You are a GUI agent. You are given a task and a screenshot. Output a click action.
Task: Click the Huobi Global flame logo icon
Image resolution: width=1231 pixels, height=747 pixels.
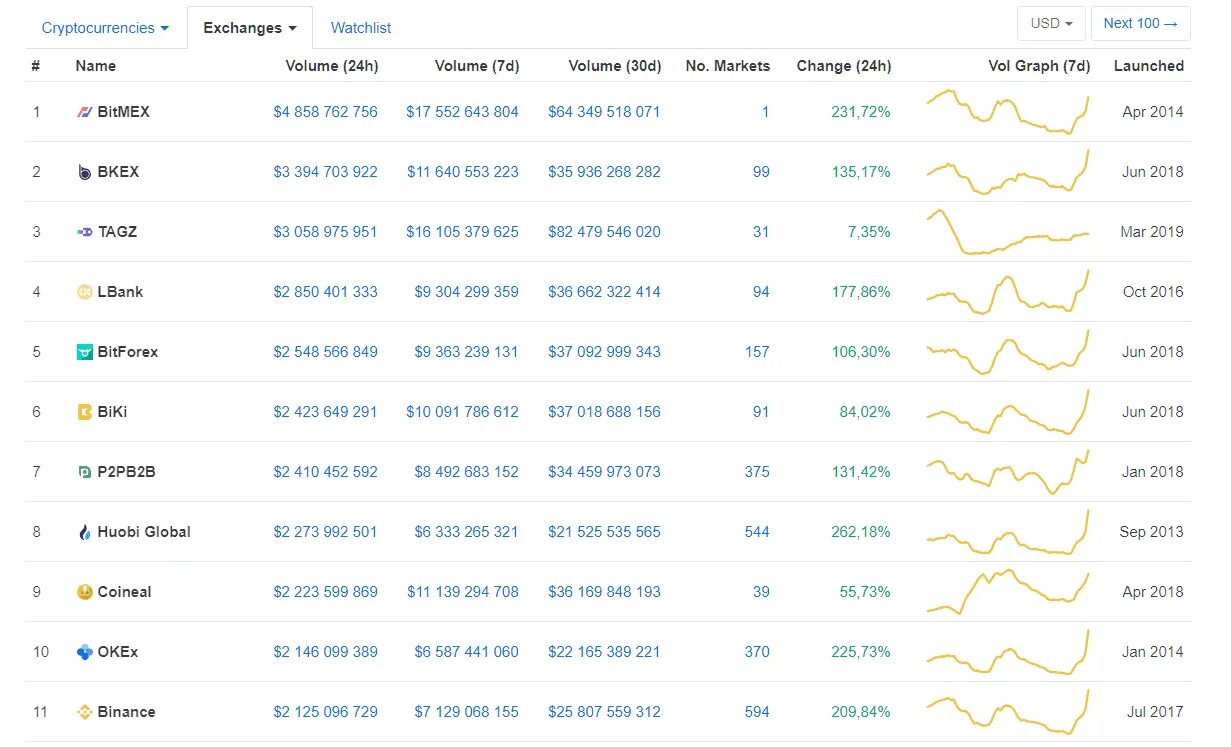click(x=85, y=532)
